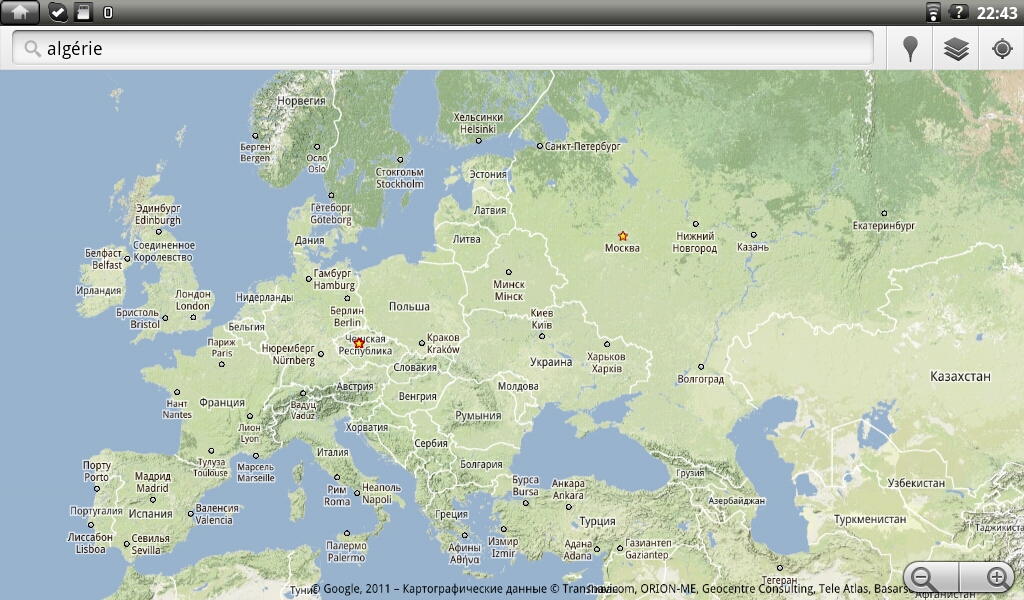
Task: Tap the city dot beside Краков
Action: coord(422,343)
